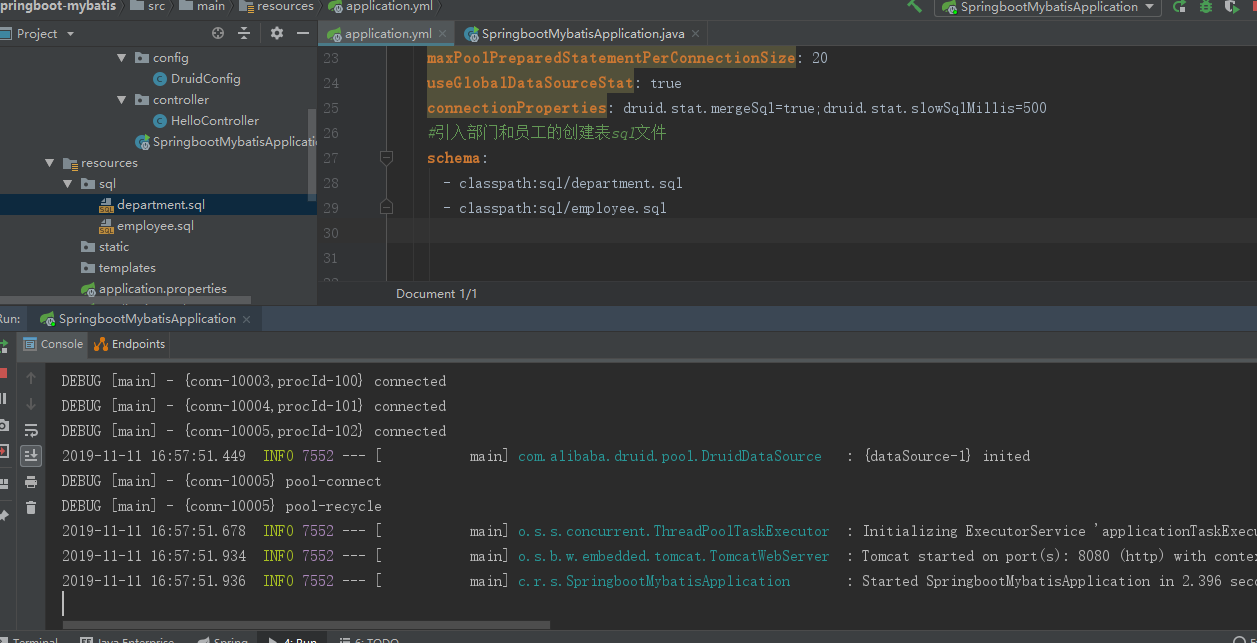Viewport: 1257px width, 643px height.
Task: Clear console with the trash icon
Action: (x=31, y=508)
